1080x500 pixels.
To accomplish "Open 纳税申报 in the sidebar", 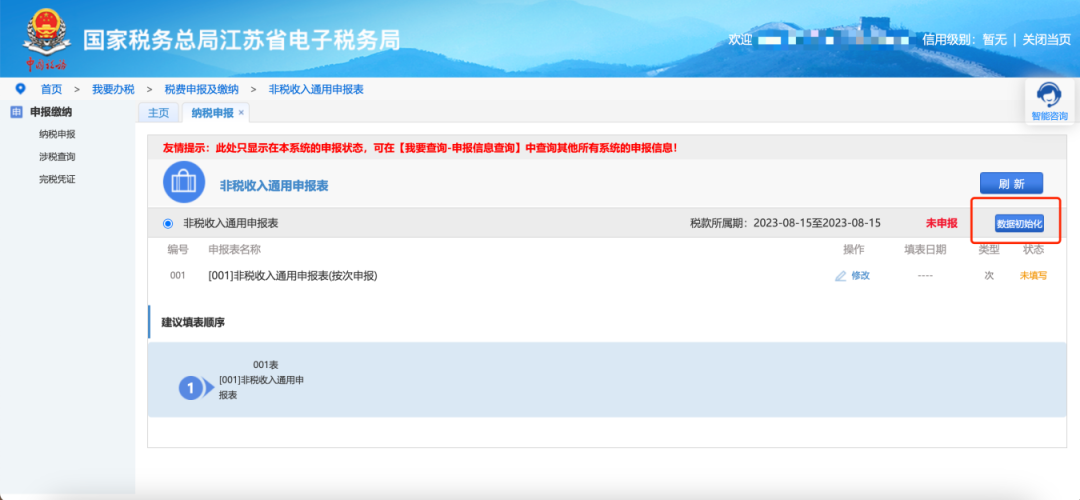I will click(x=57, y=134).
